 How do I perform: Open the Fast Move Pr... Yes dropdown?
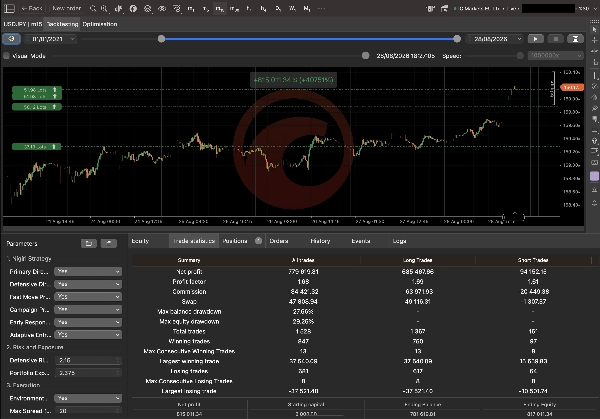(88, 297)
